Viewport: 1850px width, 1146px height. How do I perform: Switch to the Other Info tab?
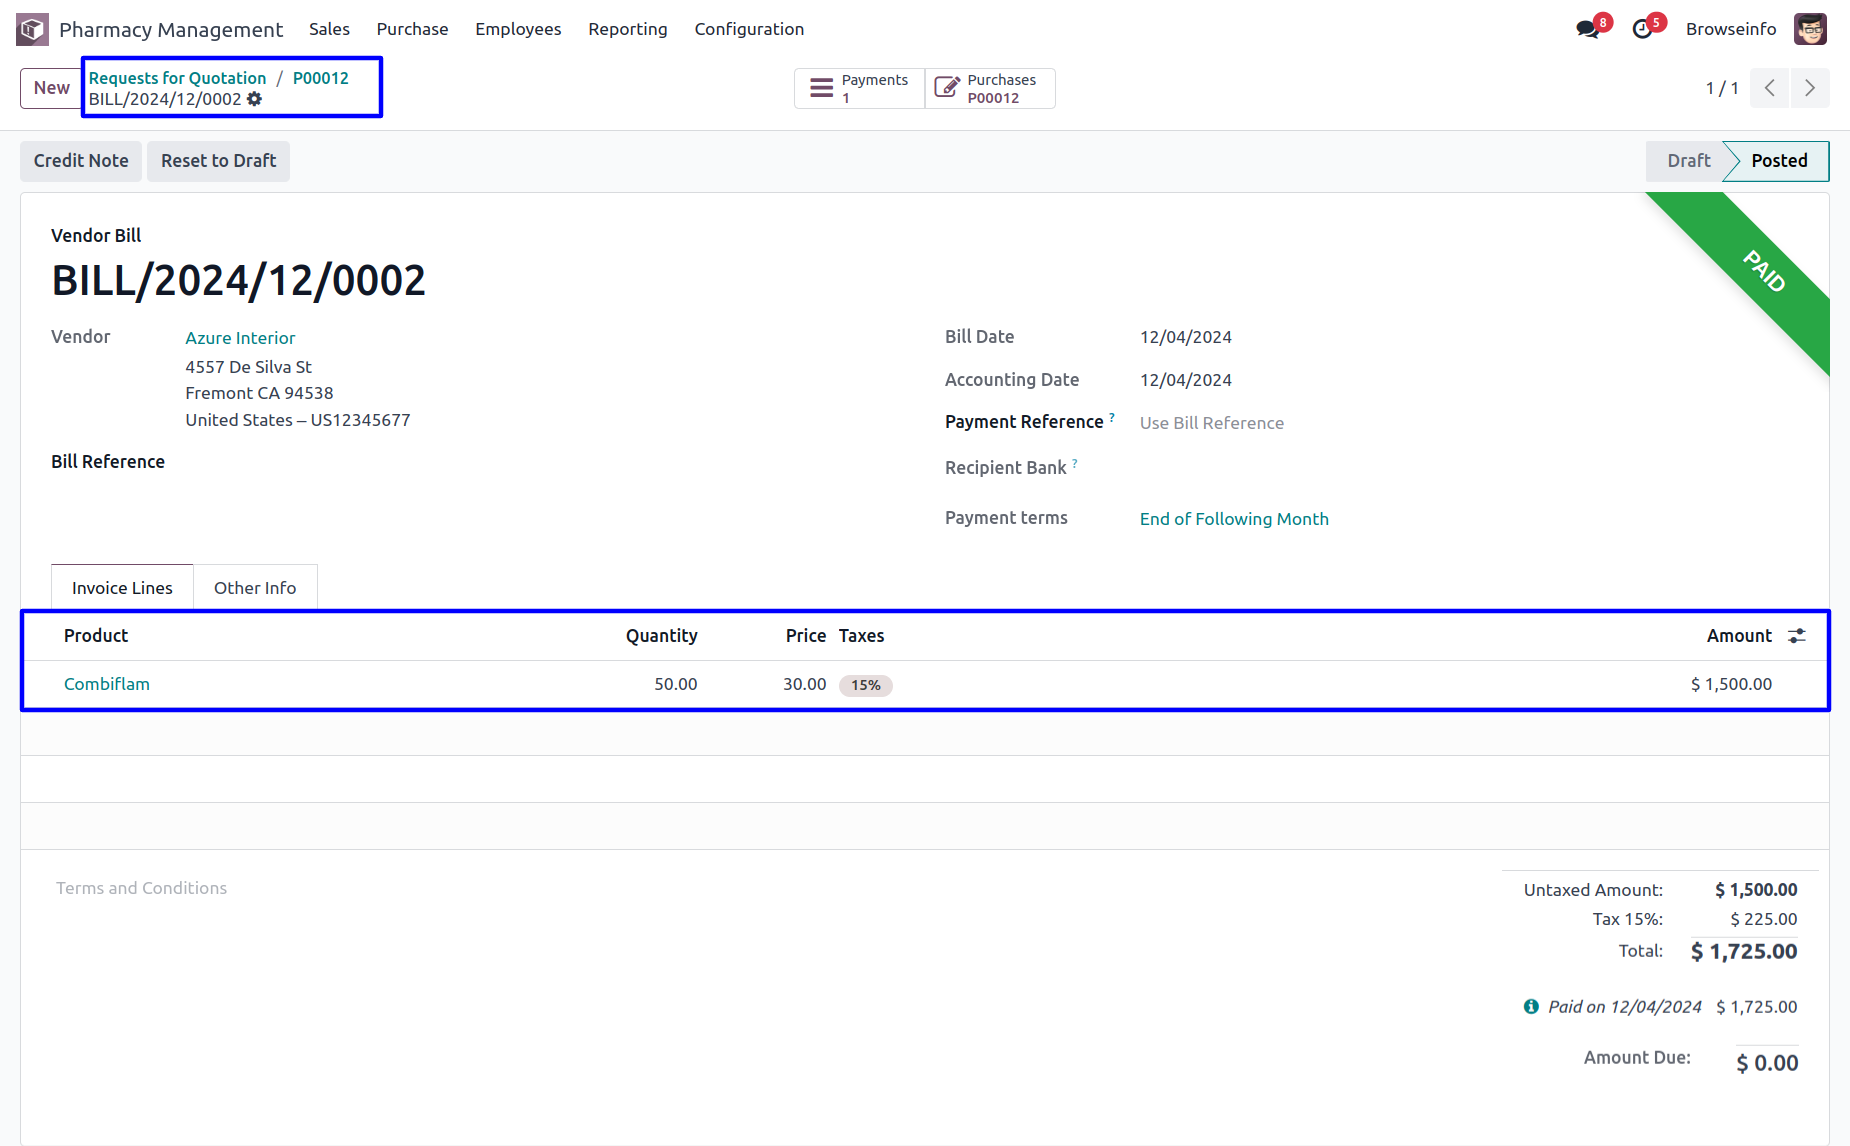point(255,588)
